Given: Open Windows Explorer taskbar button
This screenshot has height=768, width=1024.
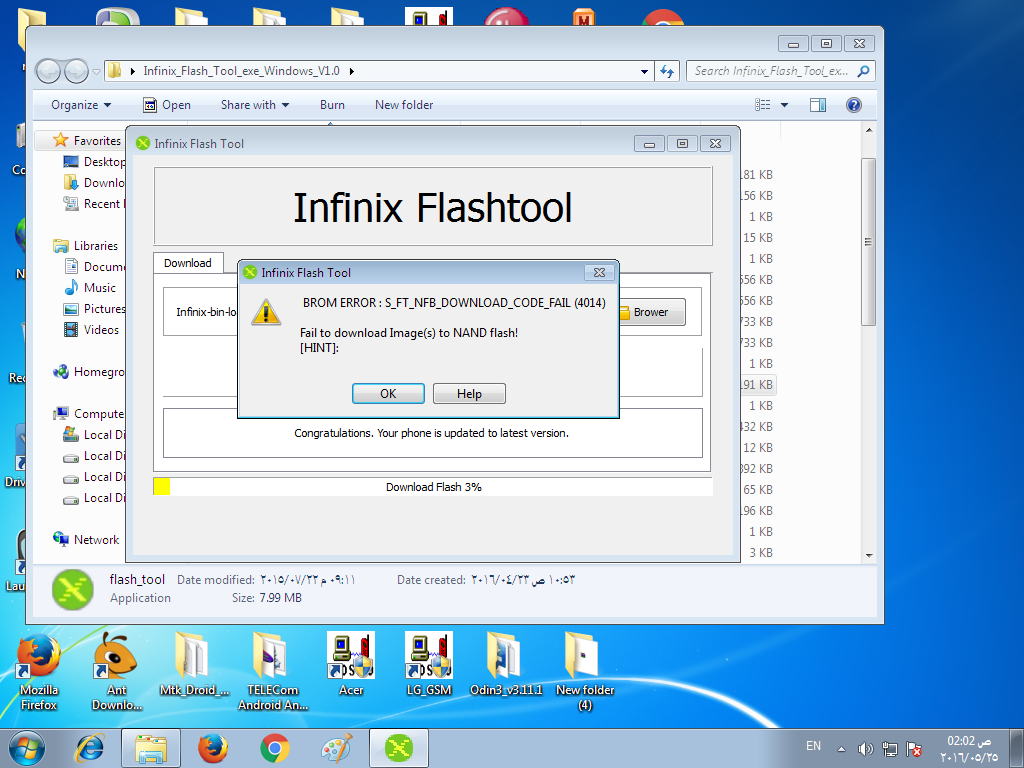Looking at the screenshot, I should click(150, 748).
